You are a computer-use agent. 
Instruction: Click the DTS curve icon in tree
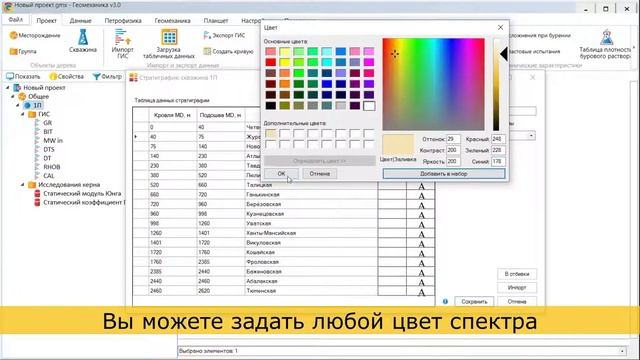click(38, 149)
